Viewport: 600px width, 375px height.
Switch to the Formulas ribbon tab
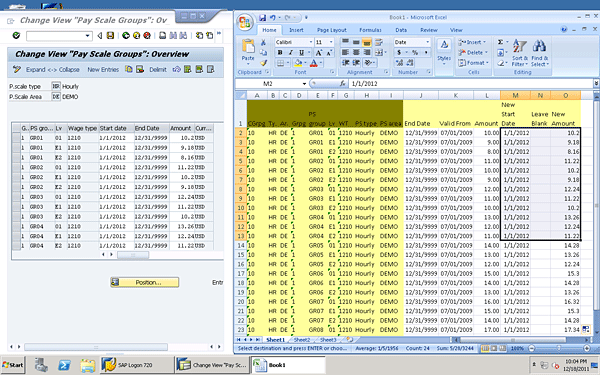370,30
